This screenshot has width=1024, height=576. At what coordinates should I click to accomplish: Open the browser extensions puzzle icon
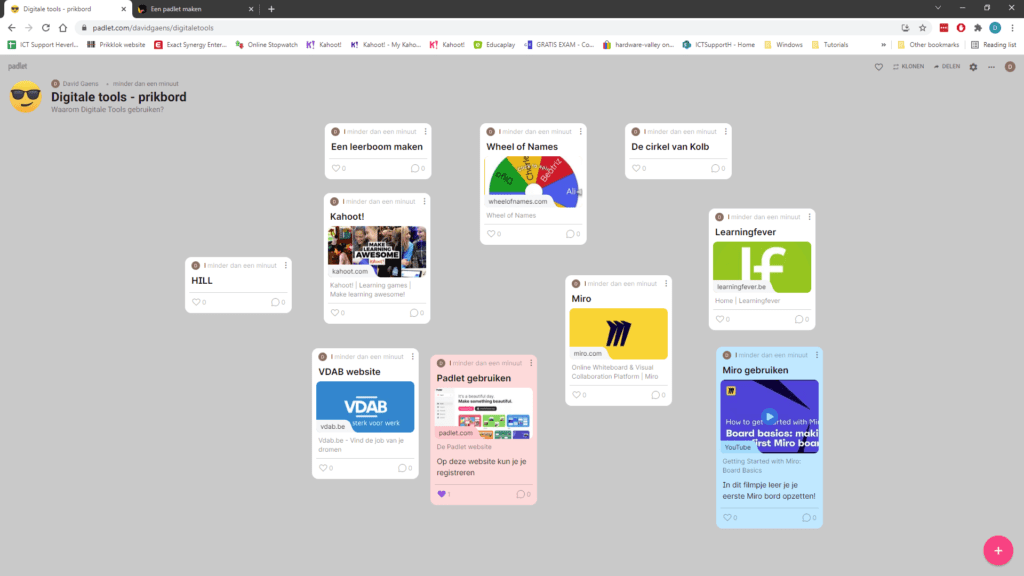tap(978, 27)
